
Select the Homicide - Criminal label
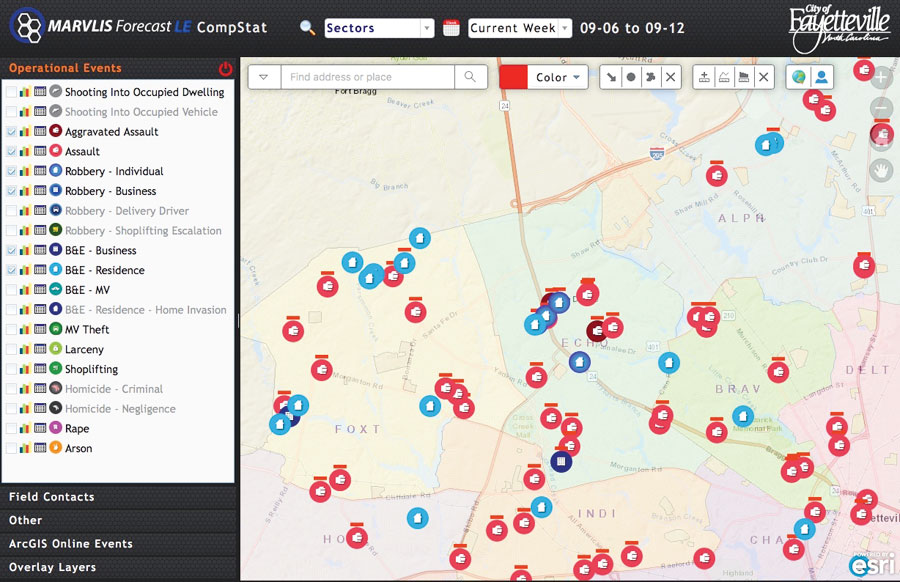pos(114,389)
